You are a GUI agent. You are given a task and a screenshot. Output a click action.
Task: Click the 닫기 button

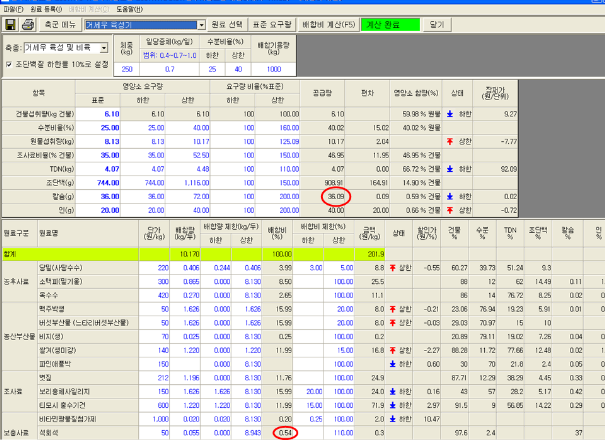(x=437, y=25)
